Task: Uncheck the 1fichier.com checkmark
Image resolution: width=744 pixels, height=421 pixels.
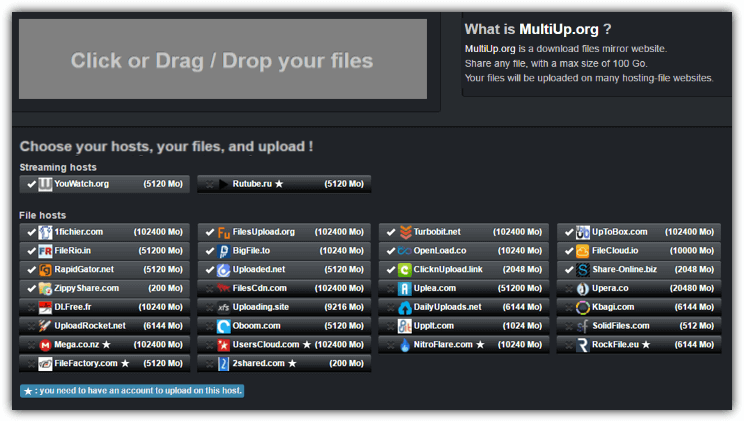Action: [x=31, y=232]
